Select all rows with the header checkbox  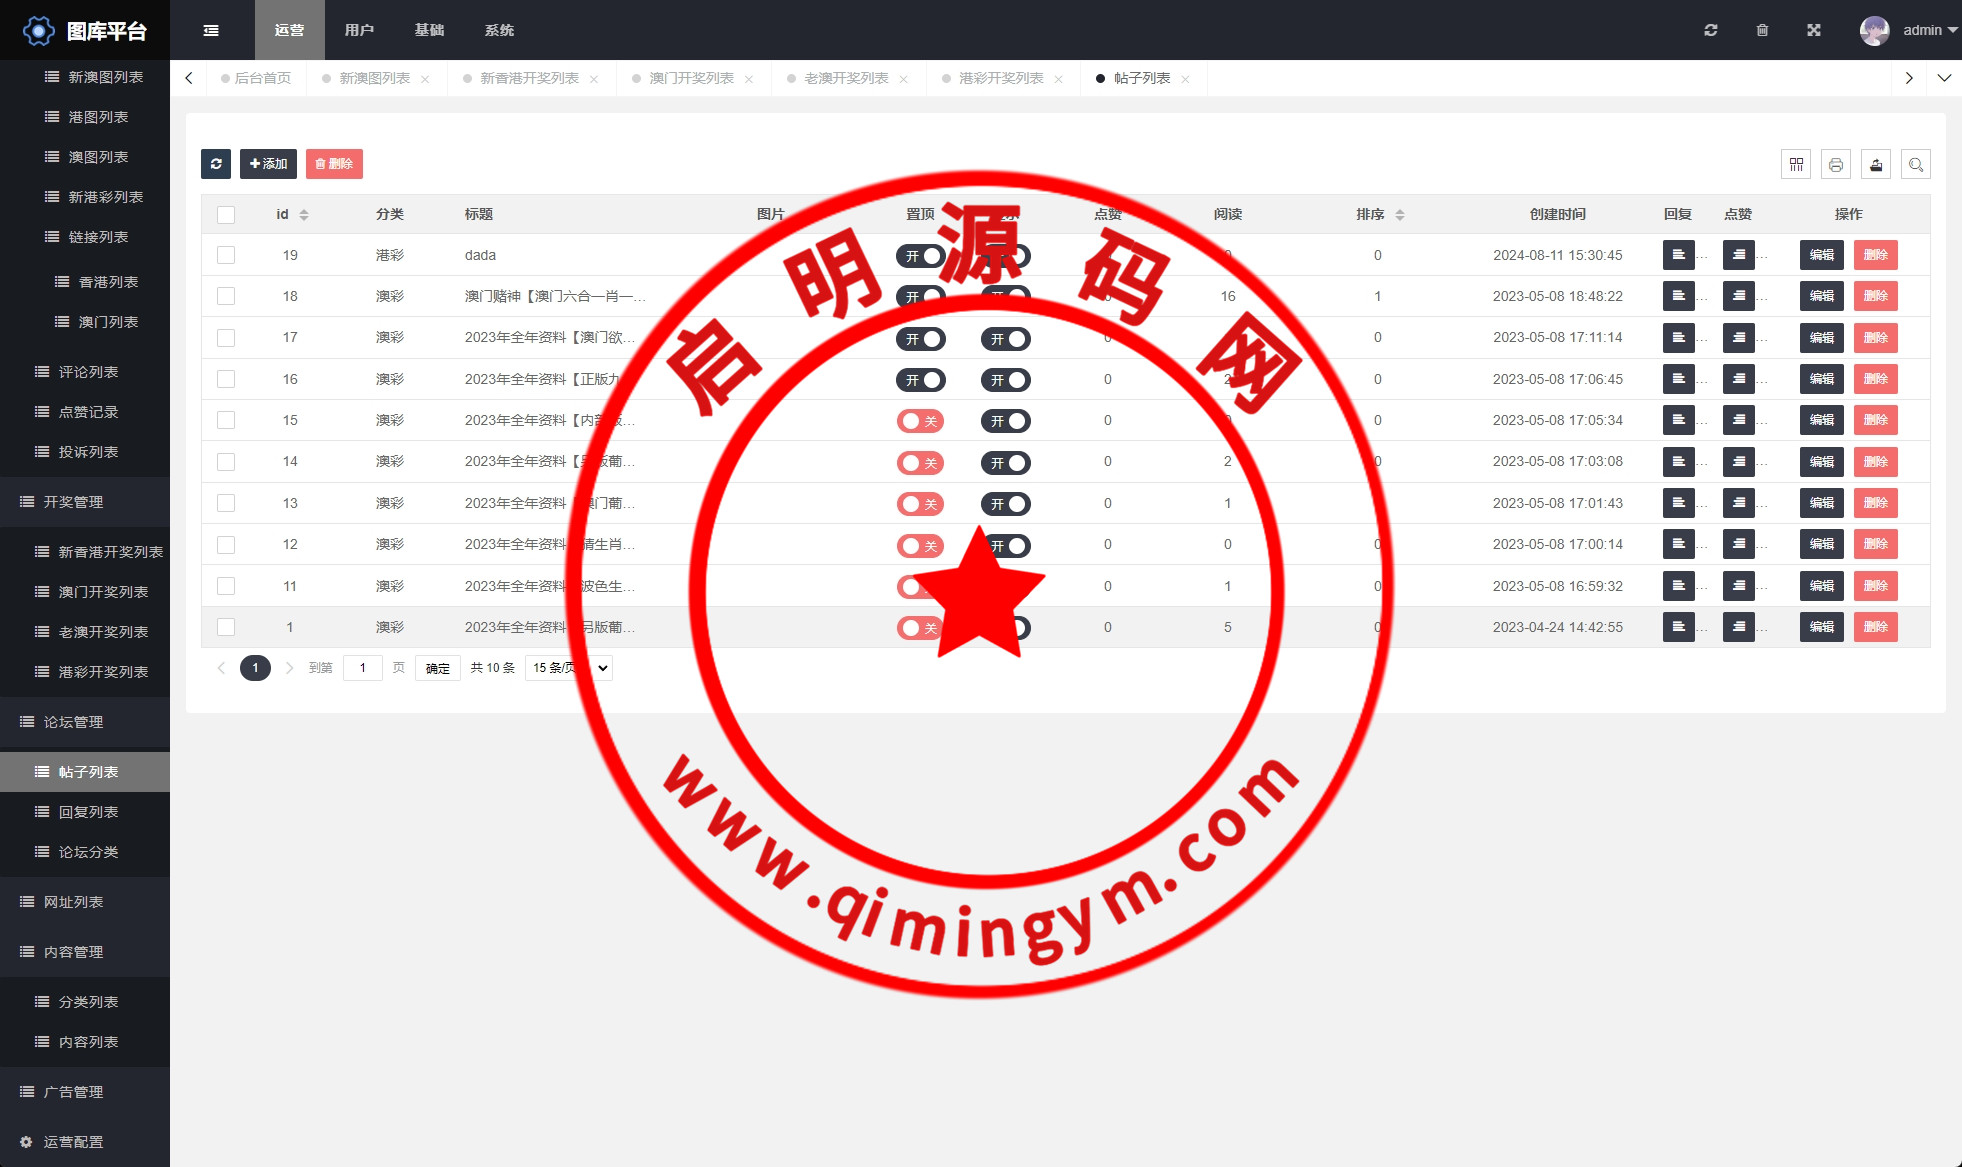(x=226, y=214)
